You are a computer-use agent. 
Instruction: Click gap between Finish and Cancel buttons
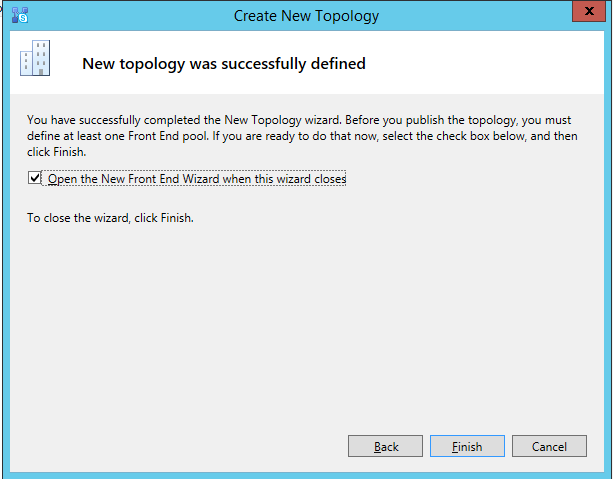[x=508, y=447]
